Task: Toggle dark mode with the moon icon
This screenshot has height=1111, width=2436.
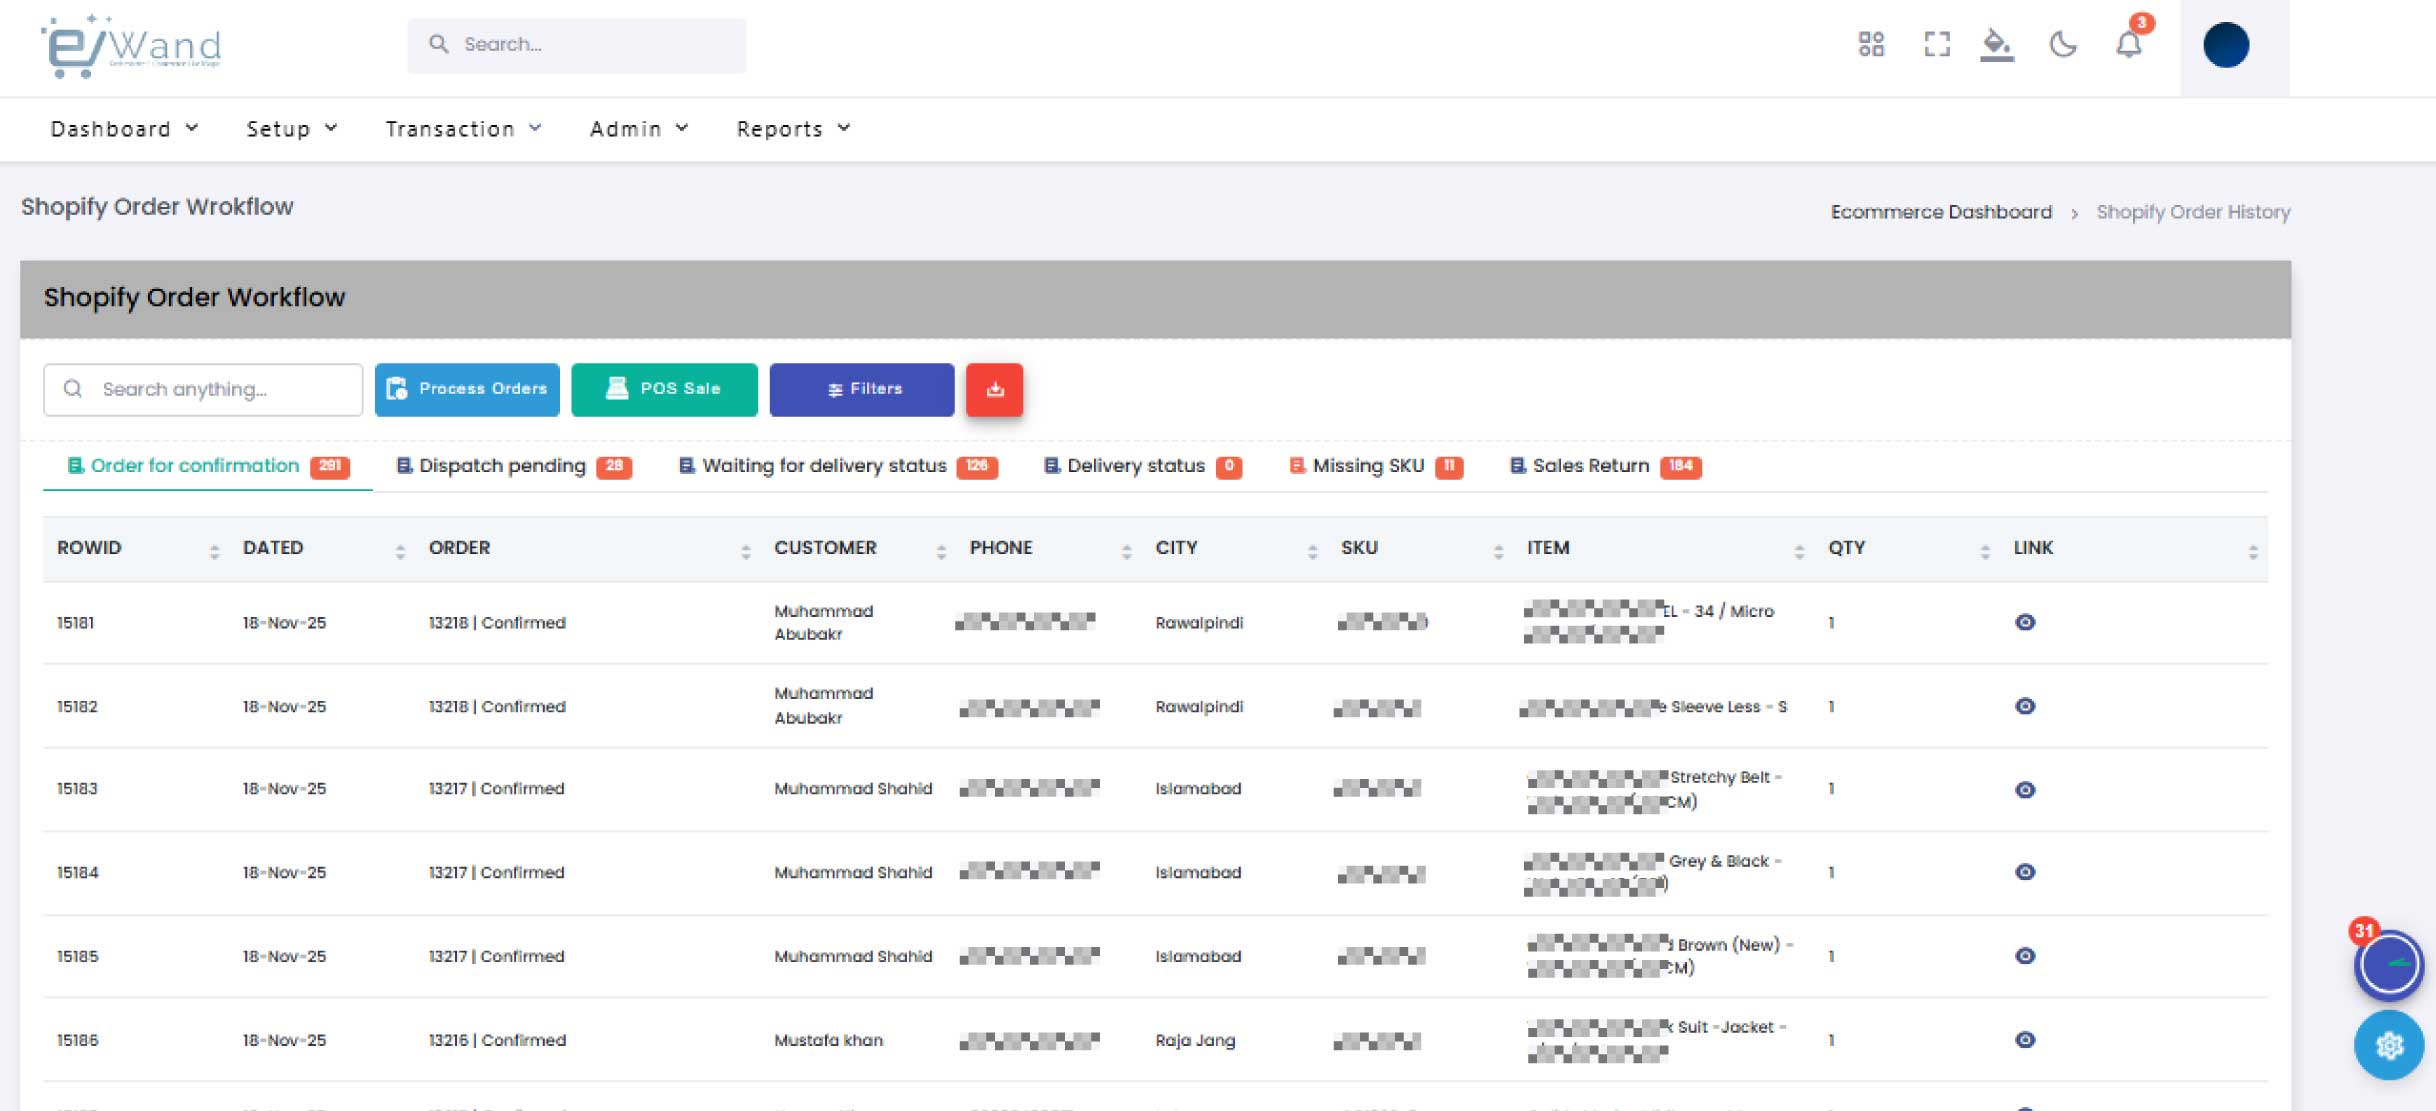Action: (x=2064, y=44)
